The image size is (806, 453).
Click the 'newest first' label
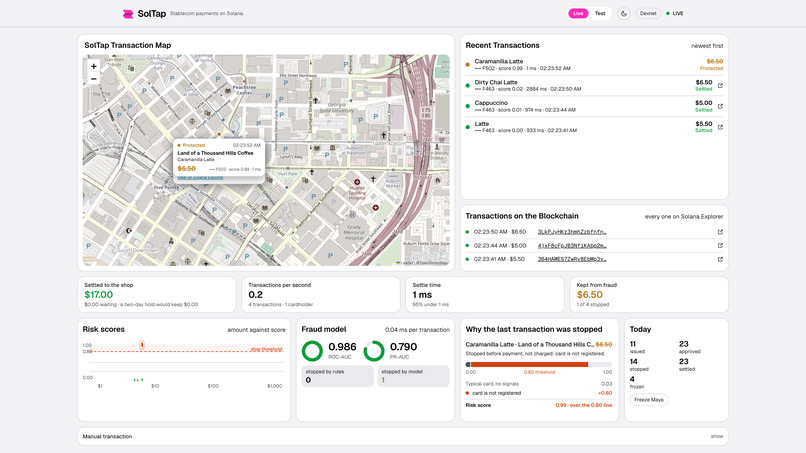(707, 46)
